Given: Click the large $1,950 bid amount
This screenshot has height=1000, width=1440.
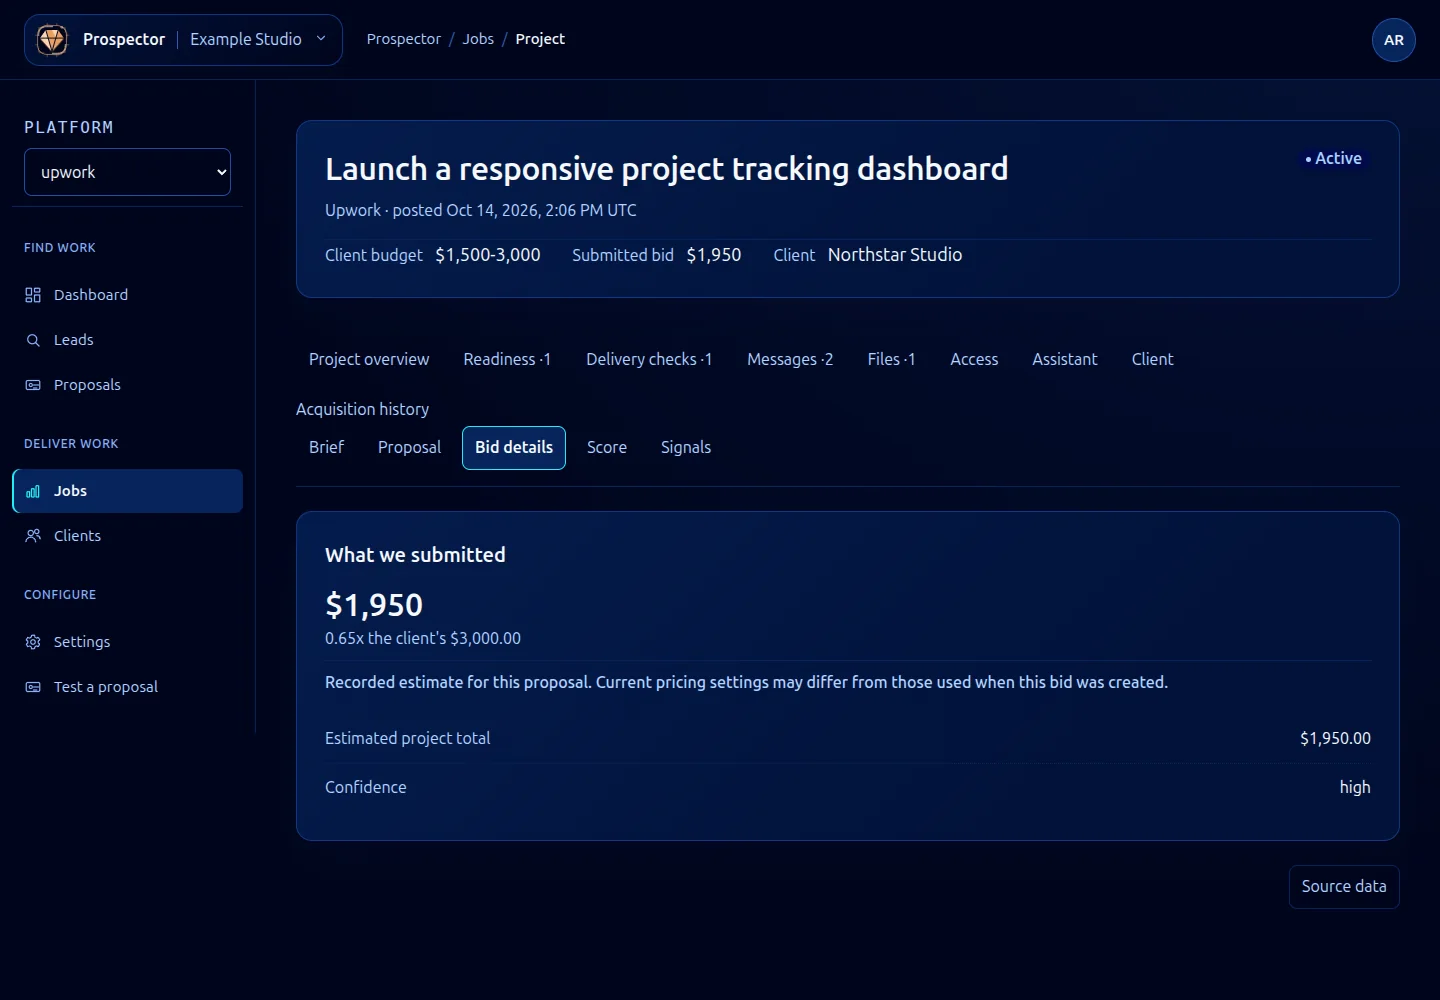Looking at the screenshot, I should click(x=374, y=605).
